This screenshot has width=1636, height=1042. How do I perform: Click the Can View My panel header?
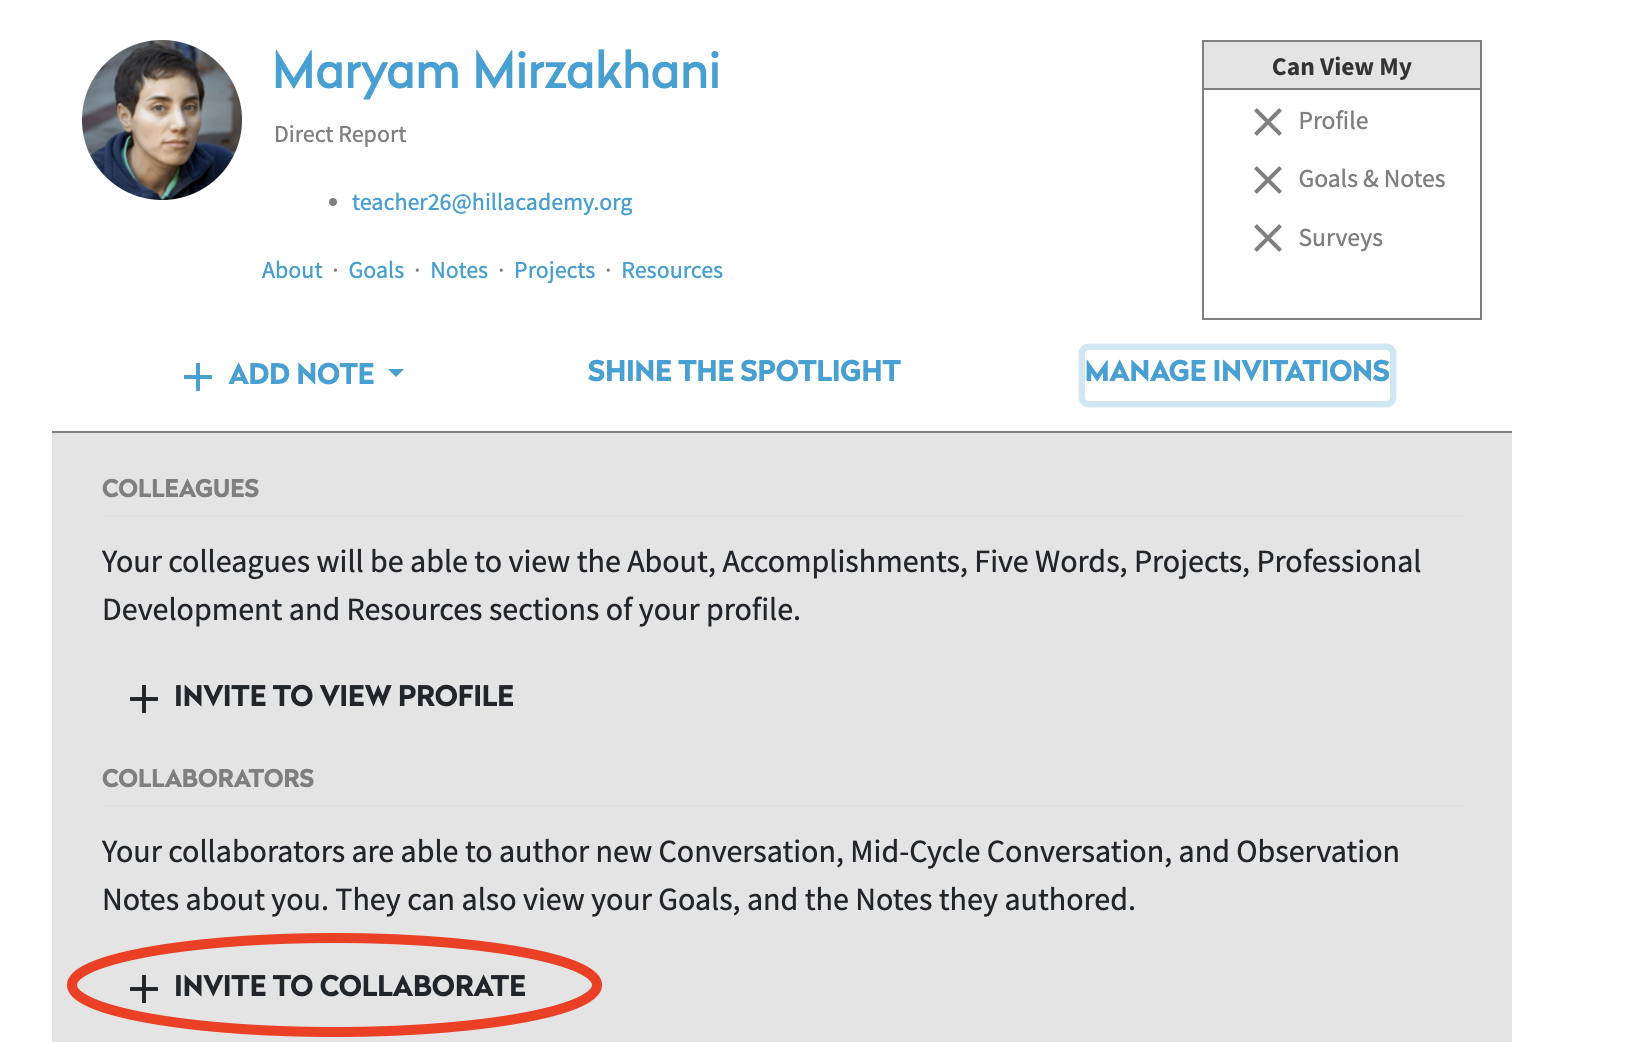[x=1342, y=66]
